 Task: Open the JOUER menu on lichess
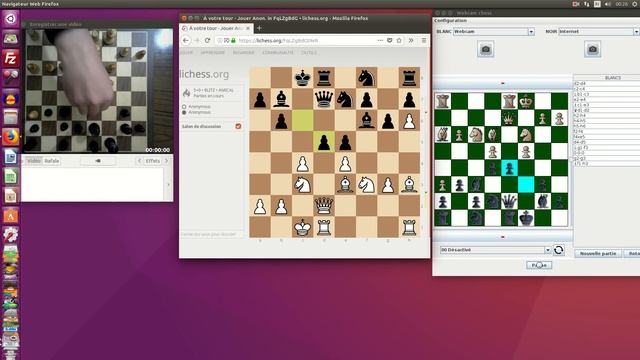[x=187, y=53]
